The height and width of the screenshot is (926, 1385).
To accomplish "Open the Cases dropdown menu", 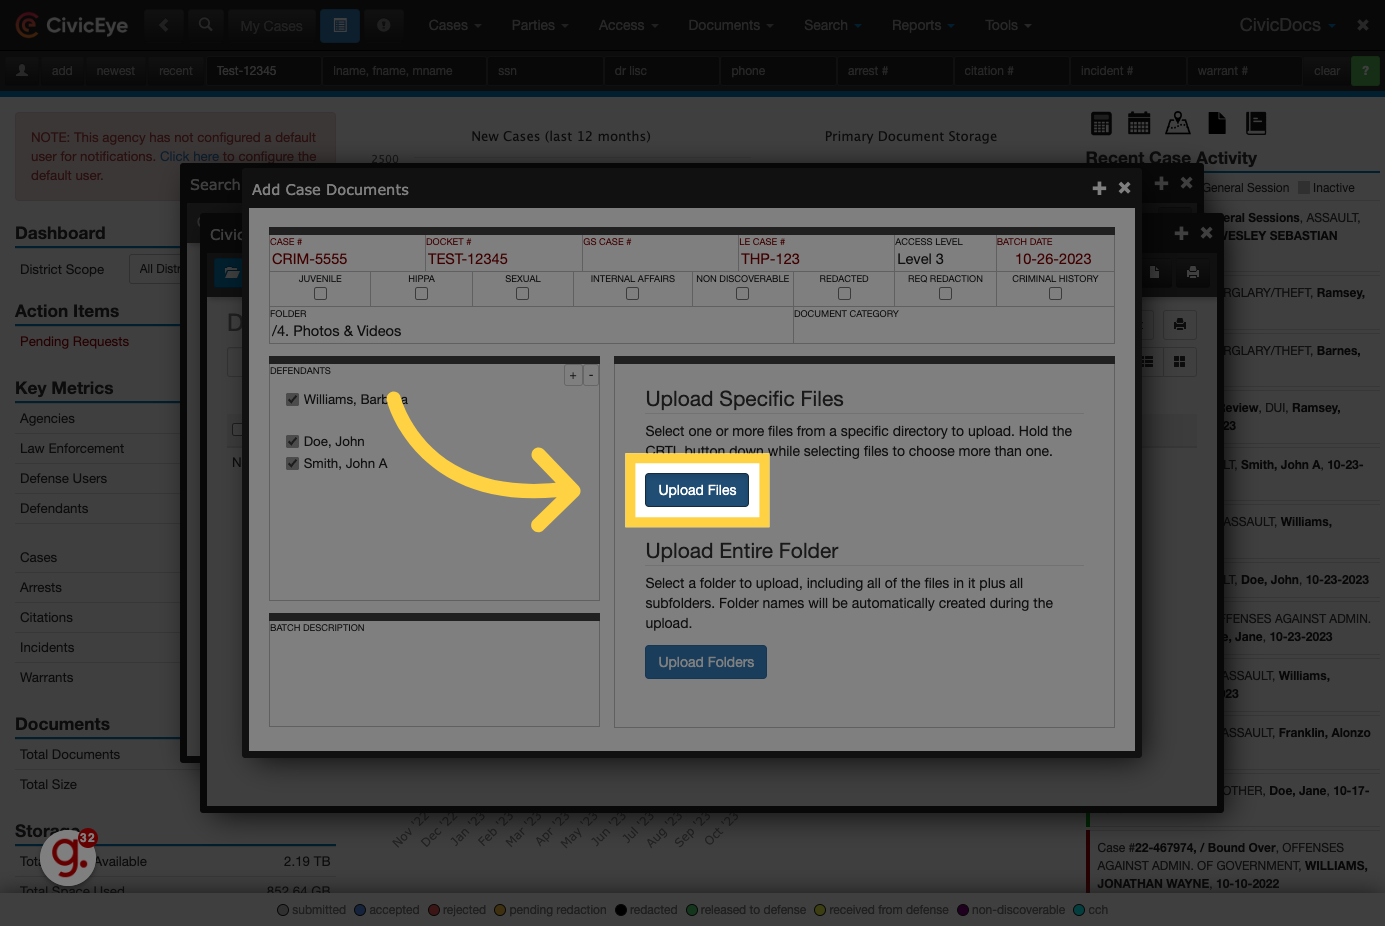I will [454, 25].
